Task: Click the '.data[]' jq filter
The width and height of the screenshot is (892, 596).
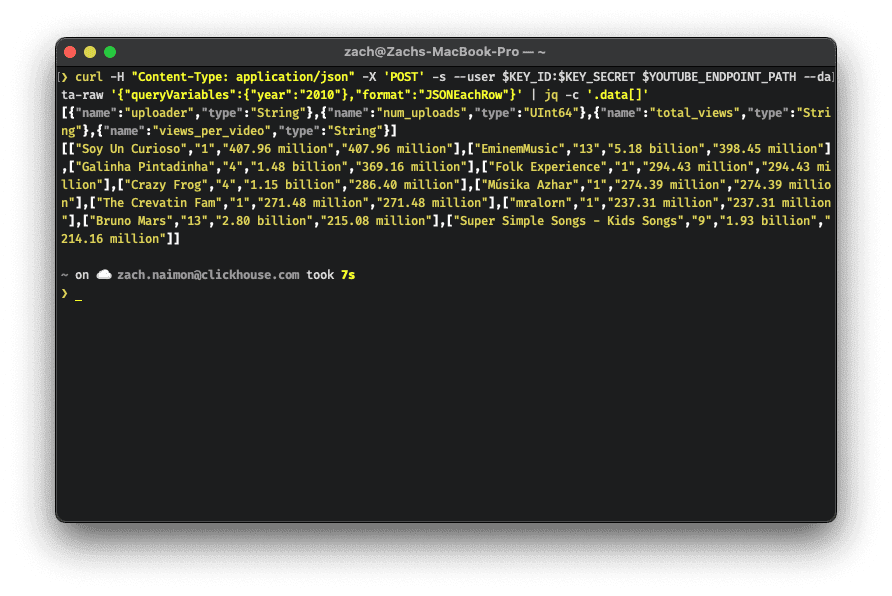Action: coord(617,95)
